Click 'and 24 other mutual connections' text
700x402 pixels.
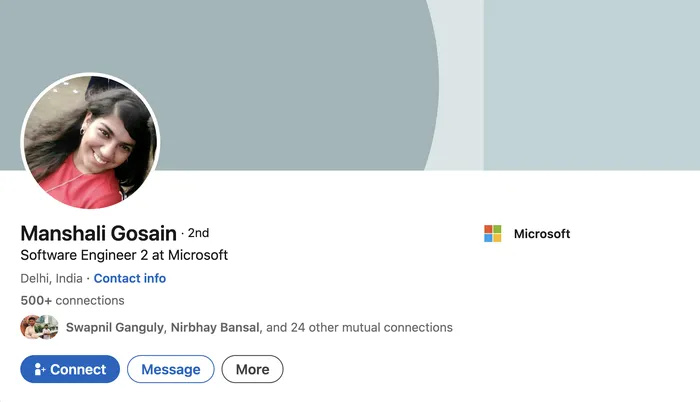359,327
